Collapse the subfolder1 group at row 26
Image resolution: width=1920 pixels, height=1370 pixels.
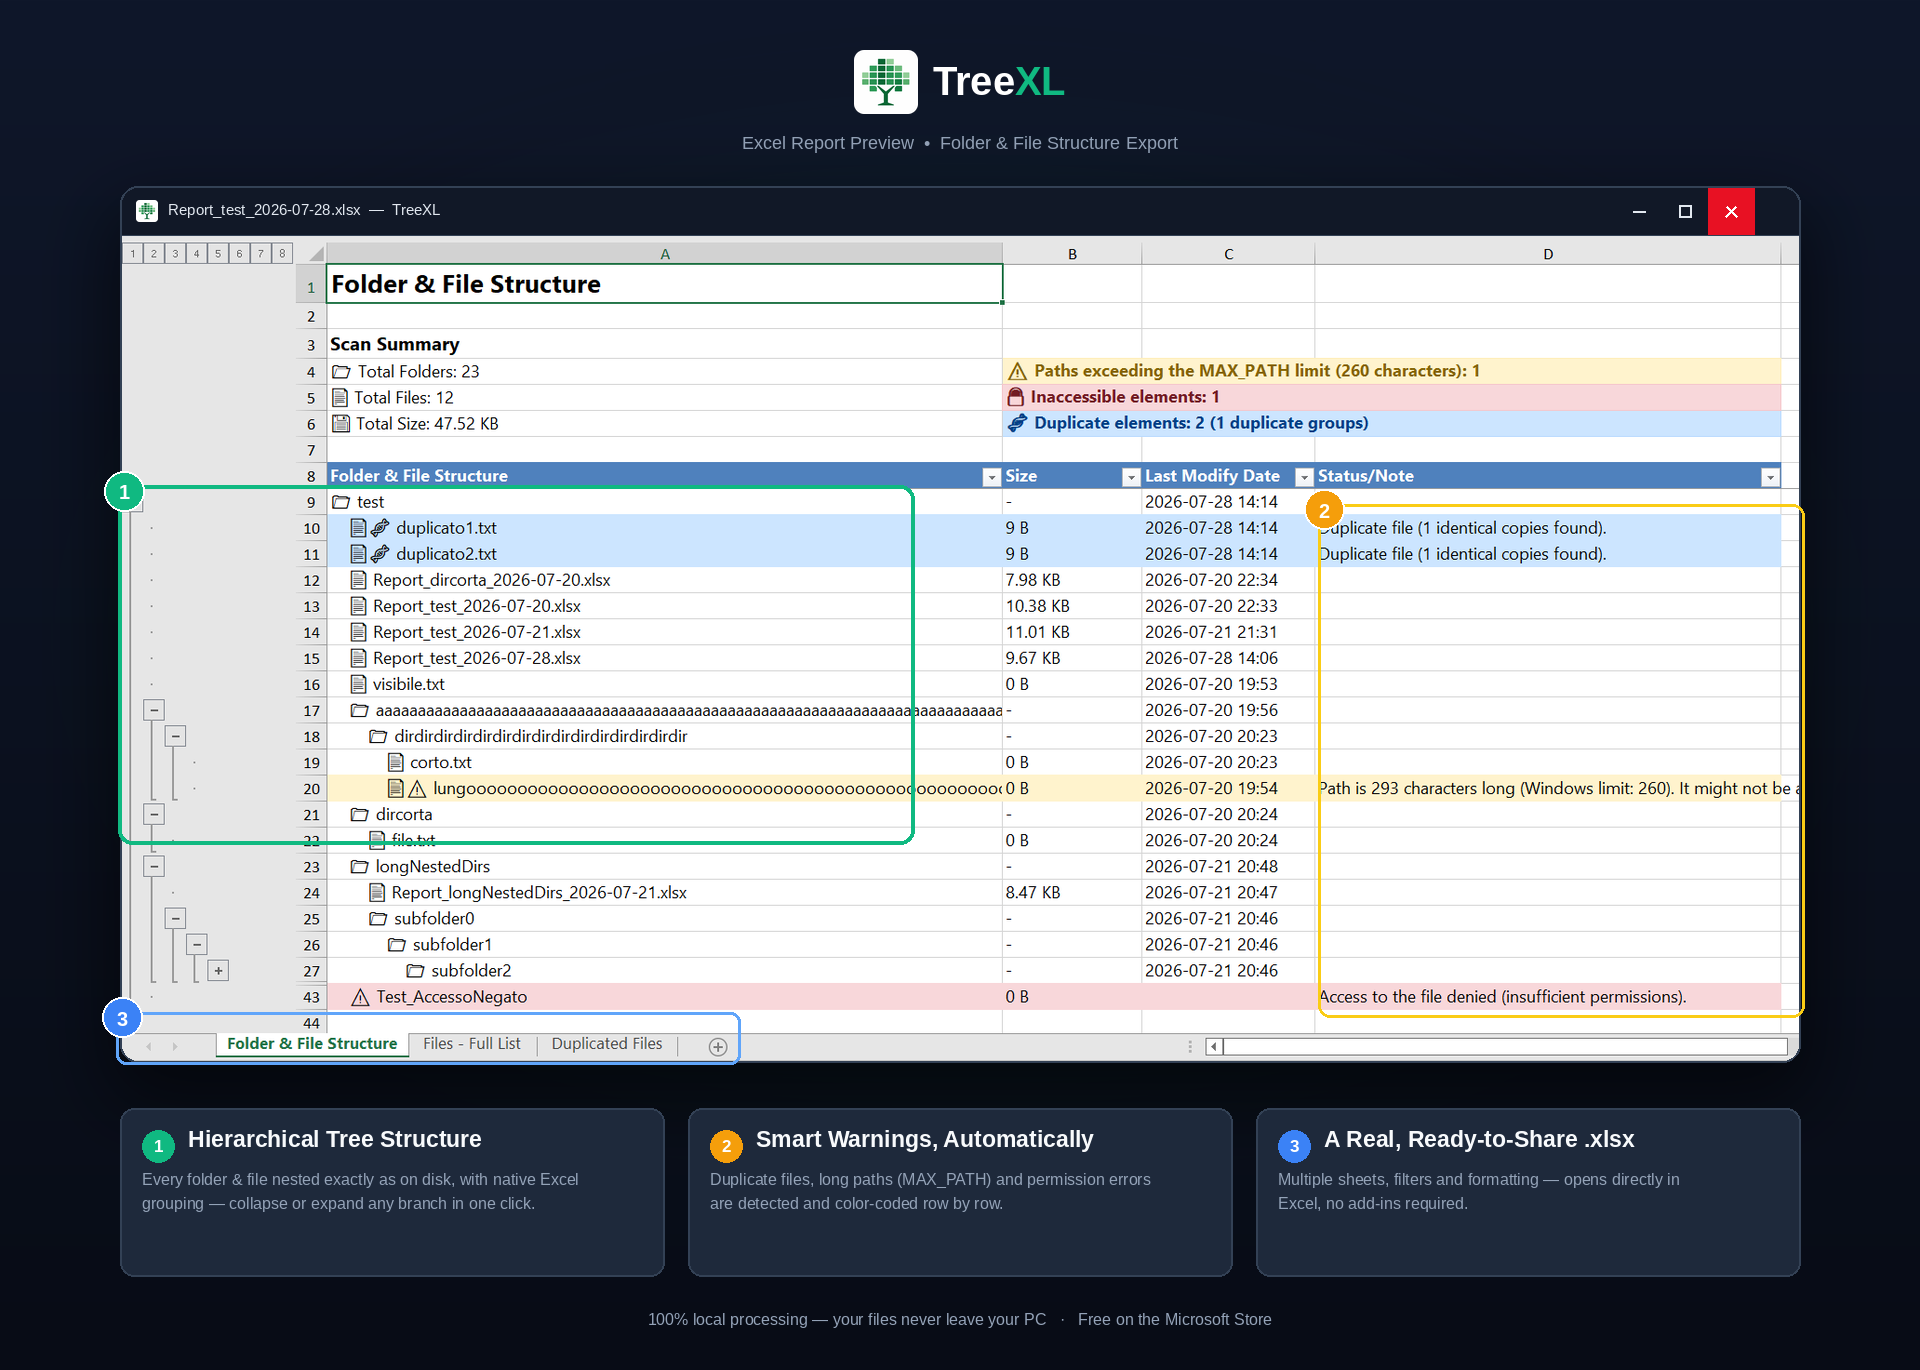point(197,944)
